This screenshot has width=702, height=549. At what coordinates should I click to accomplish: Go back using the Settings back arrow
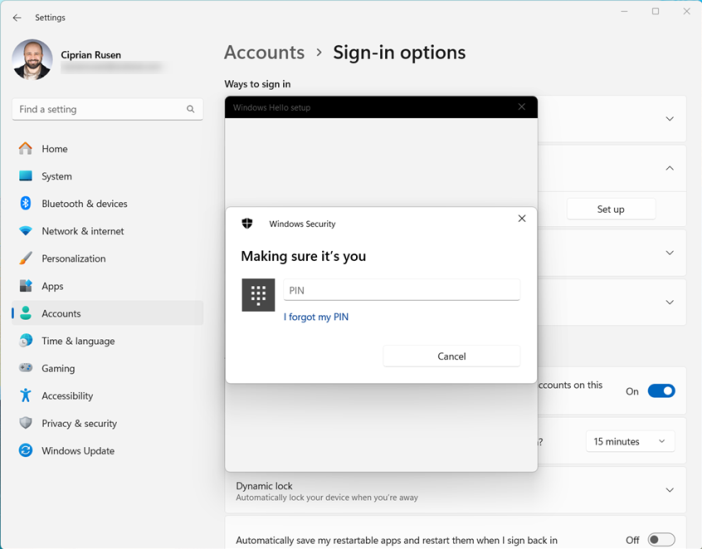(17, 18)
